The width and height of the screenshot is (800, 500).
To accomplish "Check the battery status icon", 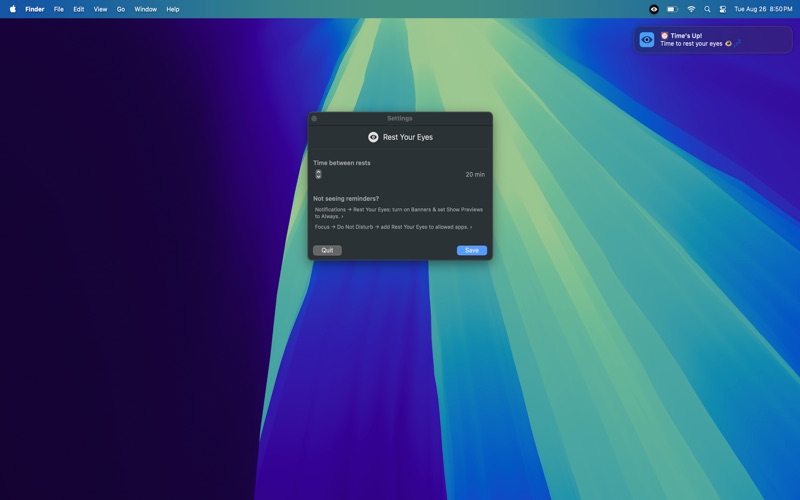I will click(x=672, y=9).
